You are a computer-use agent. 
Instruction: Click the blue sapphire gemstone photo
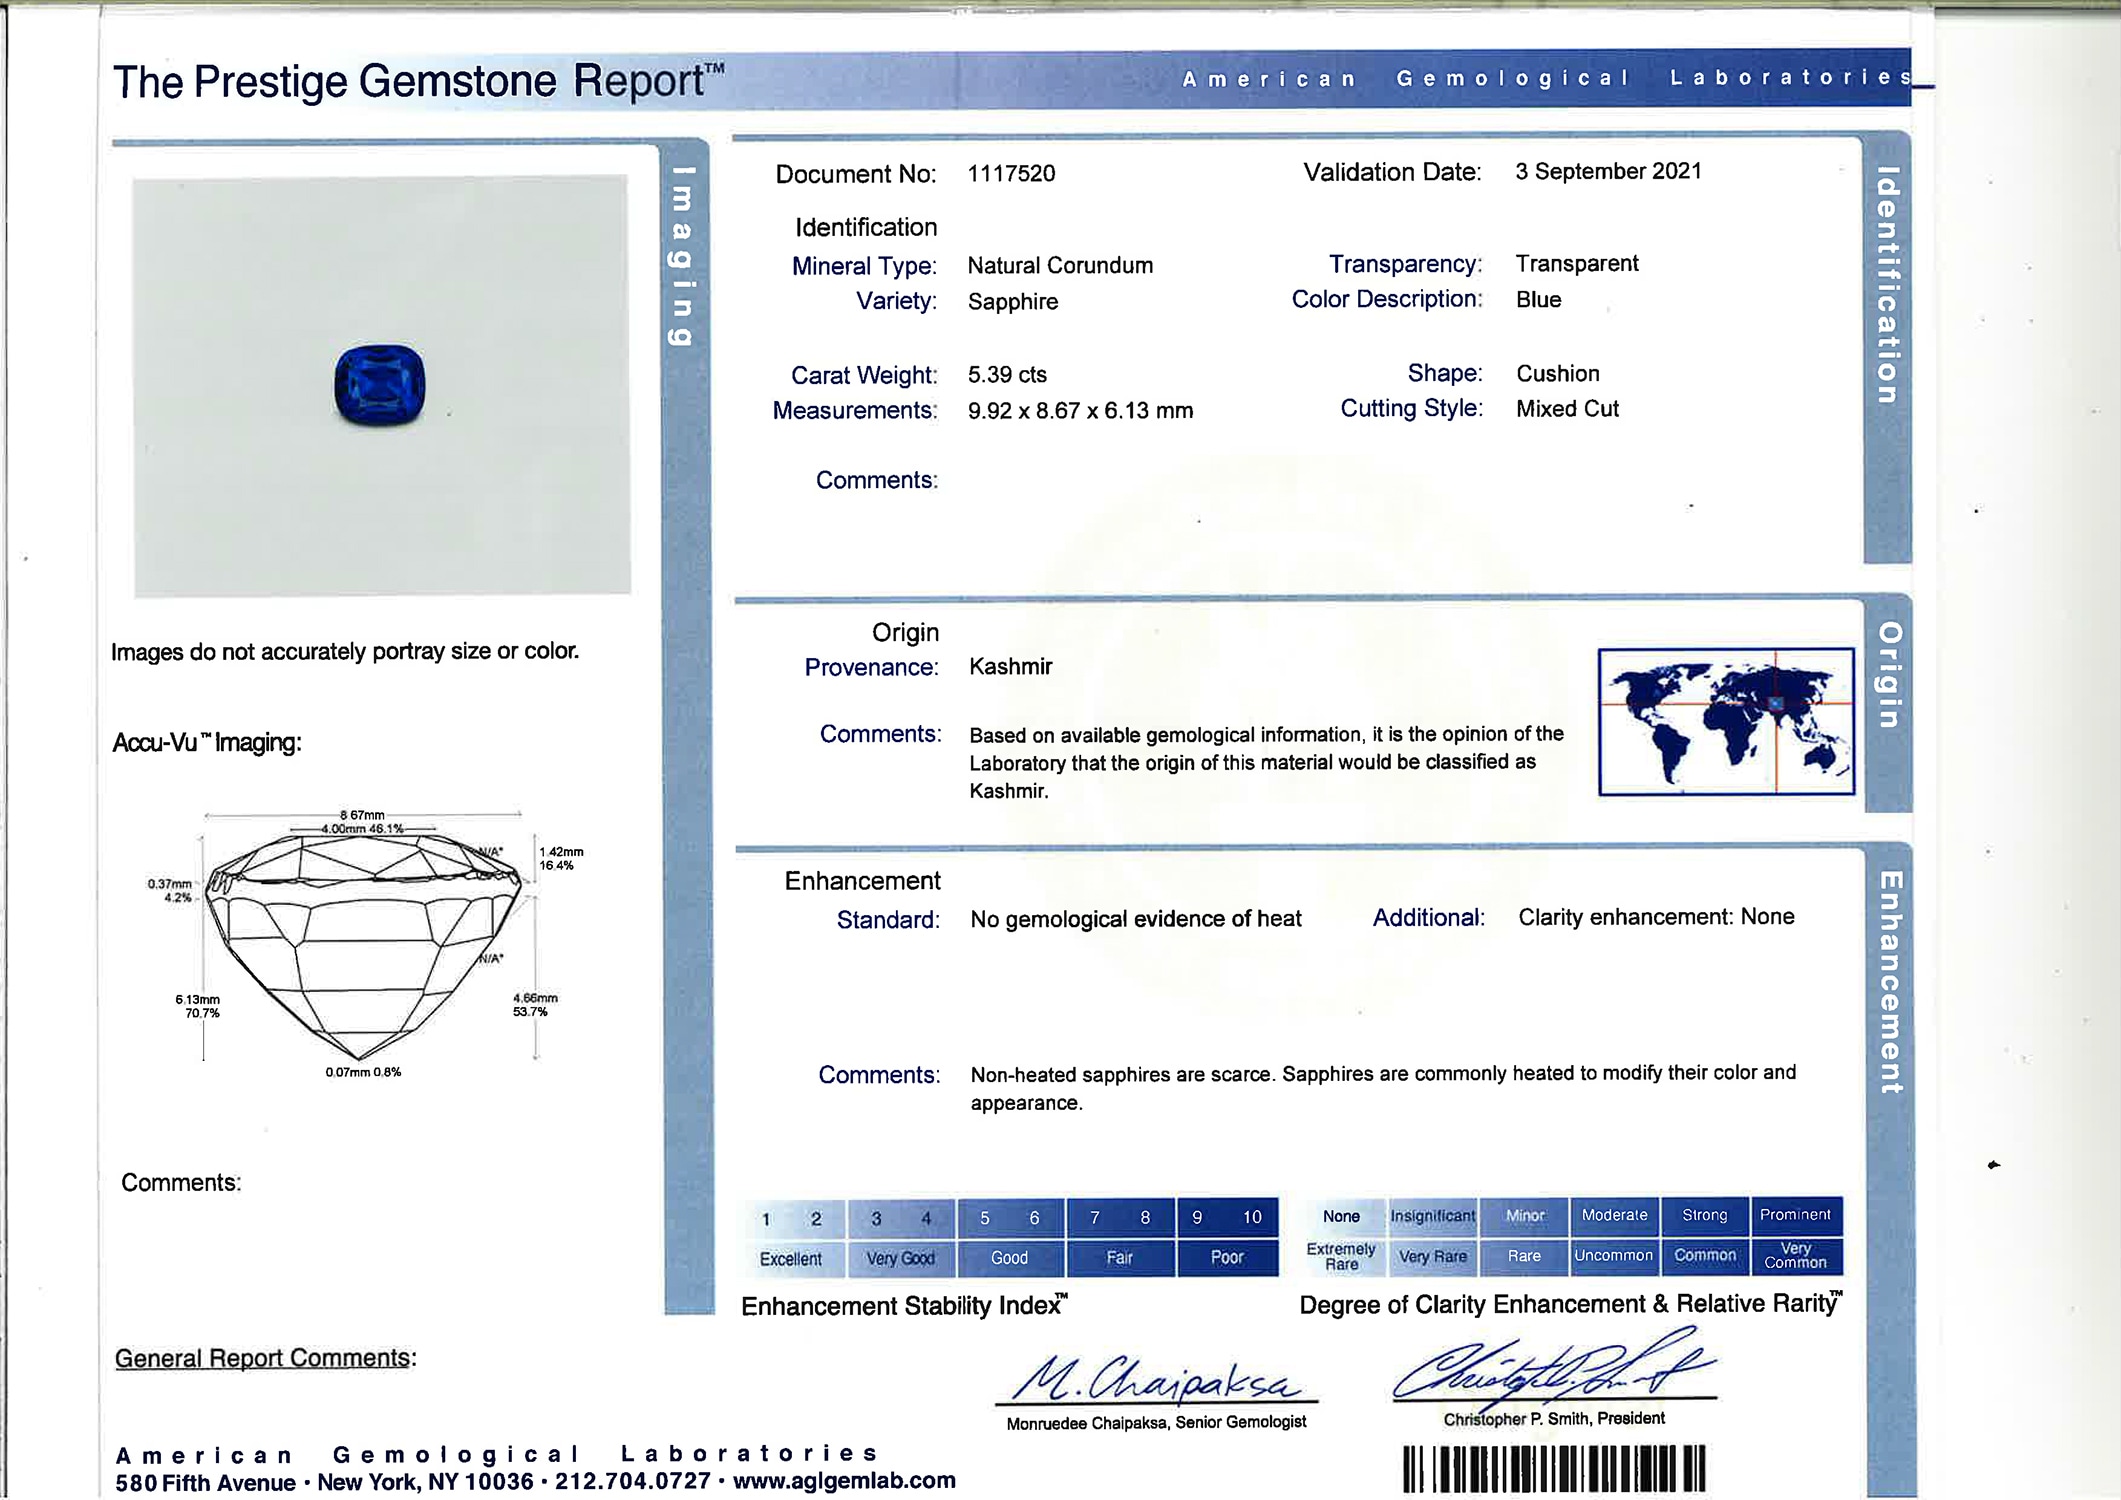(380, 385)
